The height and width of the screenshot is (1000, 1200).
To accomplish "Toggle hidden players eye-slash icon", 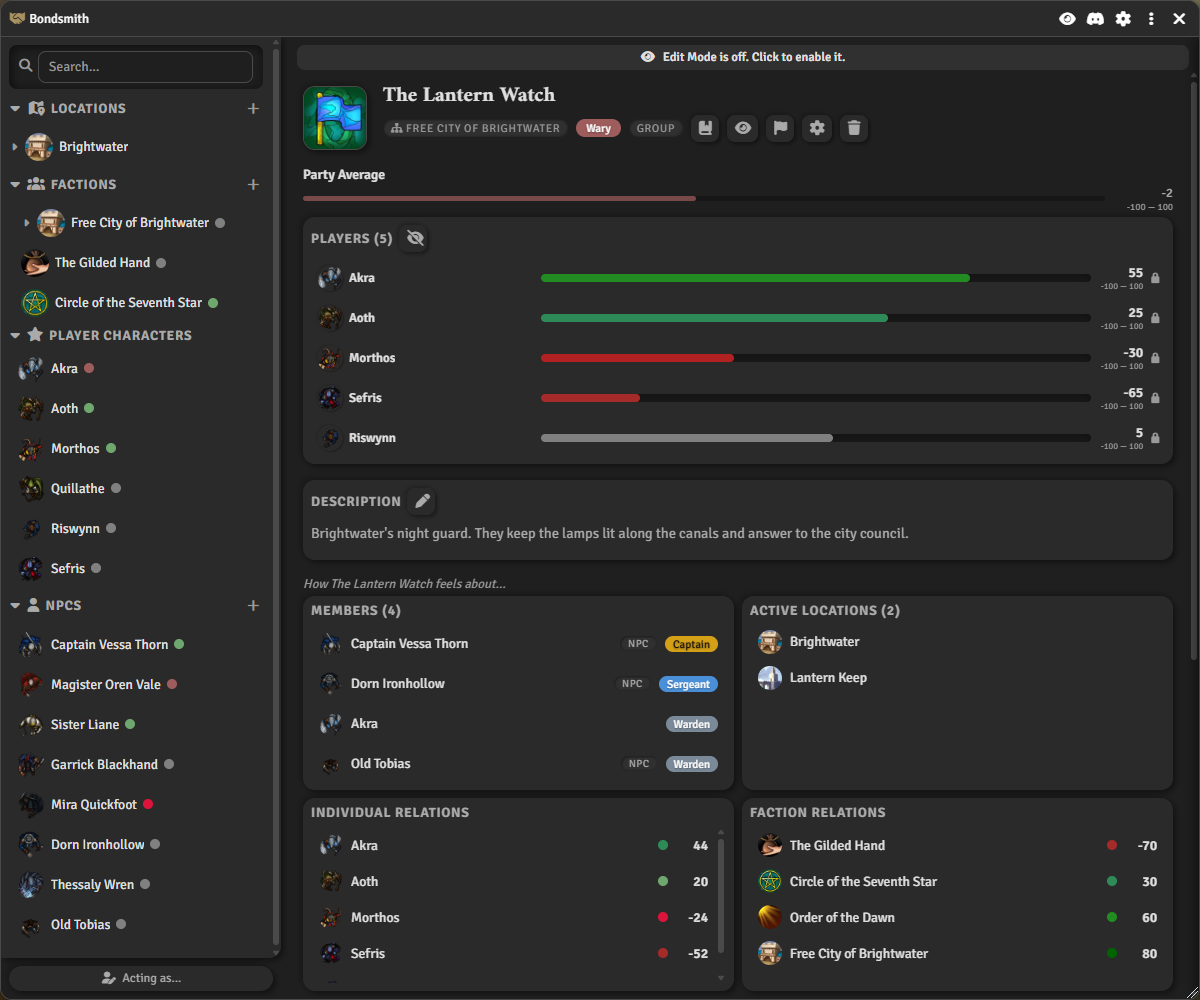I will point(416,238).
